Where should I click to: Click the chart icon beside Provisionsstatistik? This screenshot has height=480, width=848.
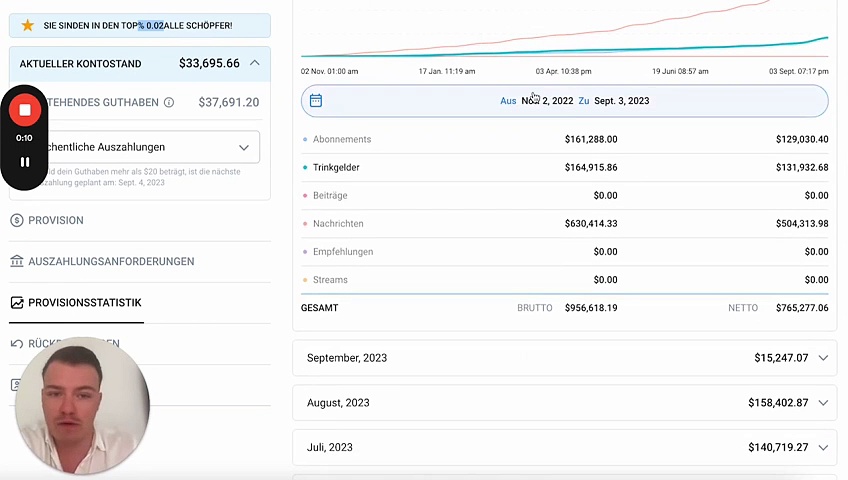point(17,303)
